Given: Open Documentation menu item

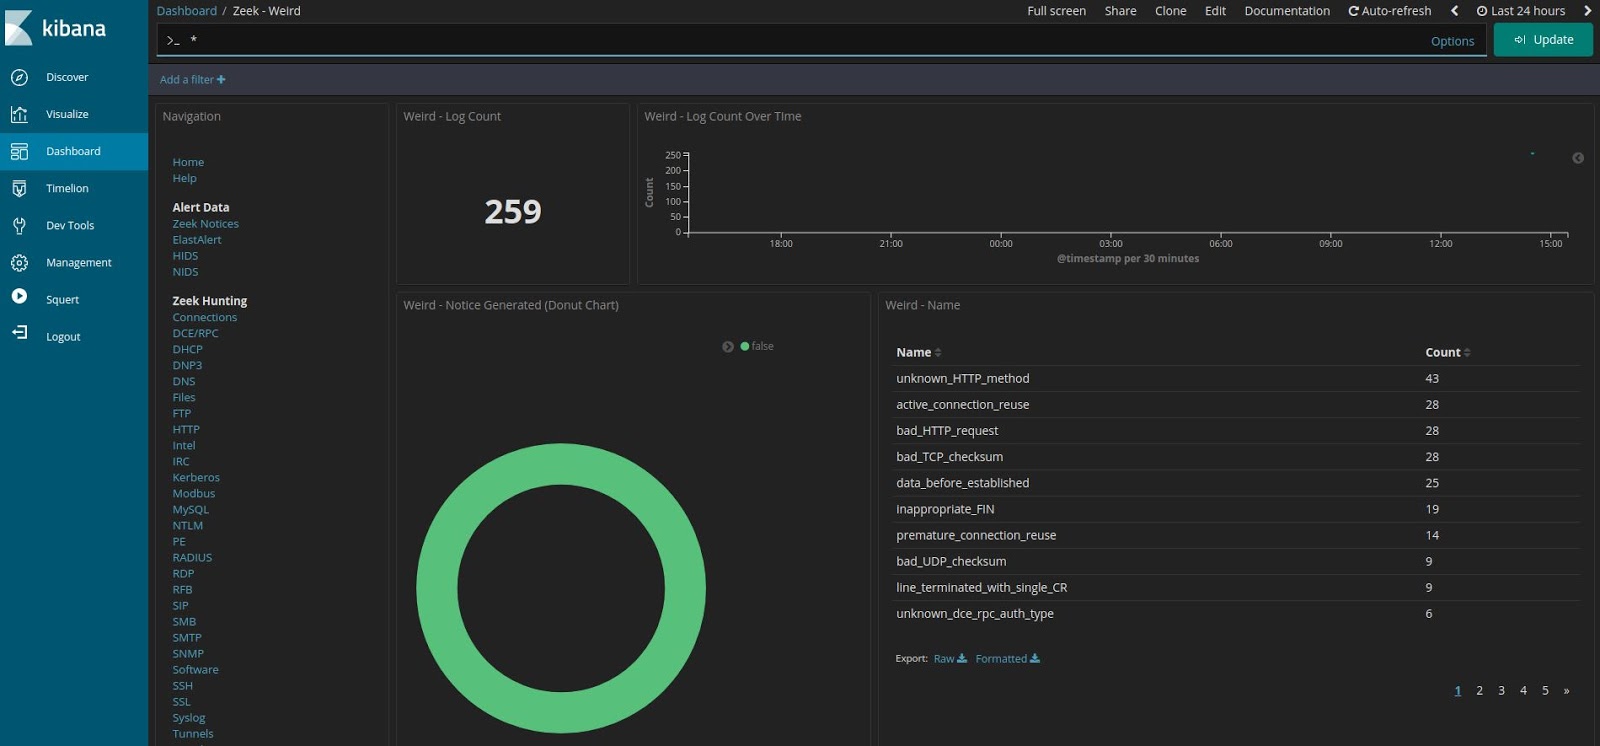Looking at the screenshot, I should (1287, 11).
